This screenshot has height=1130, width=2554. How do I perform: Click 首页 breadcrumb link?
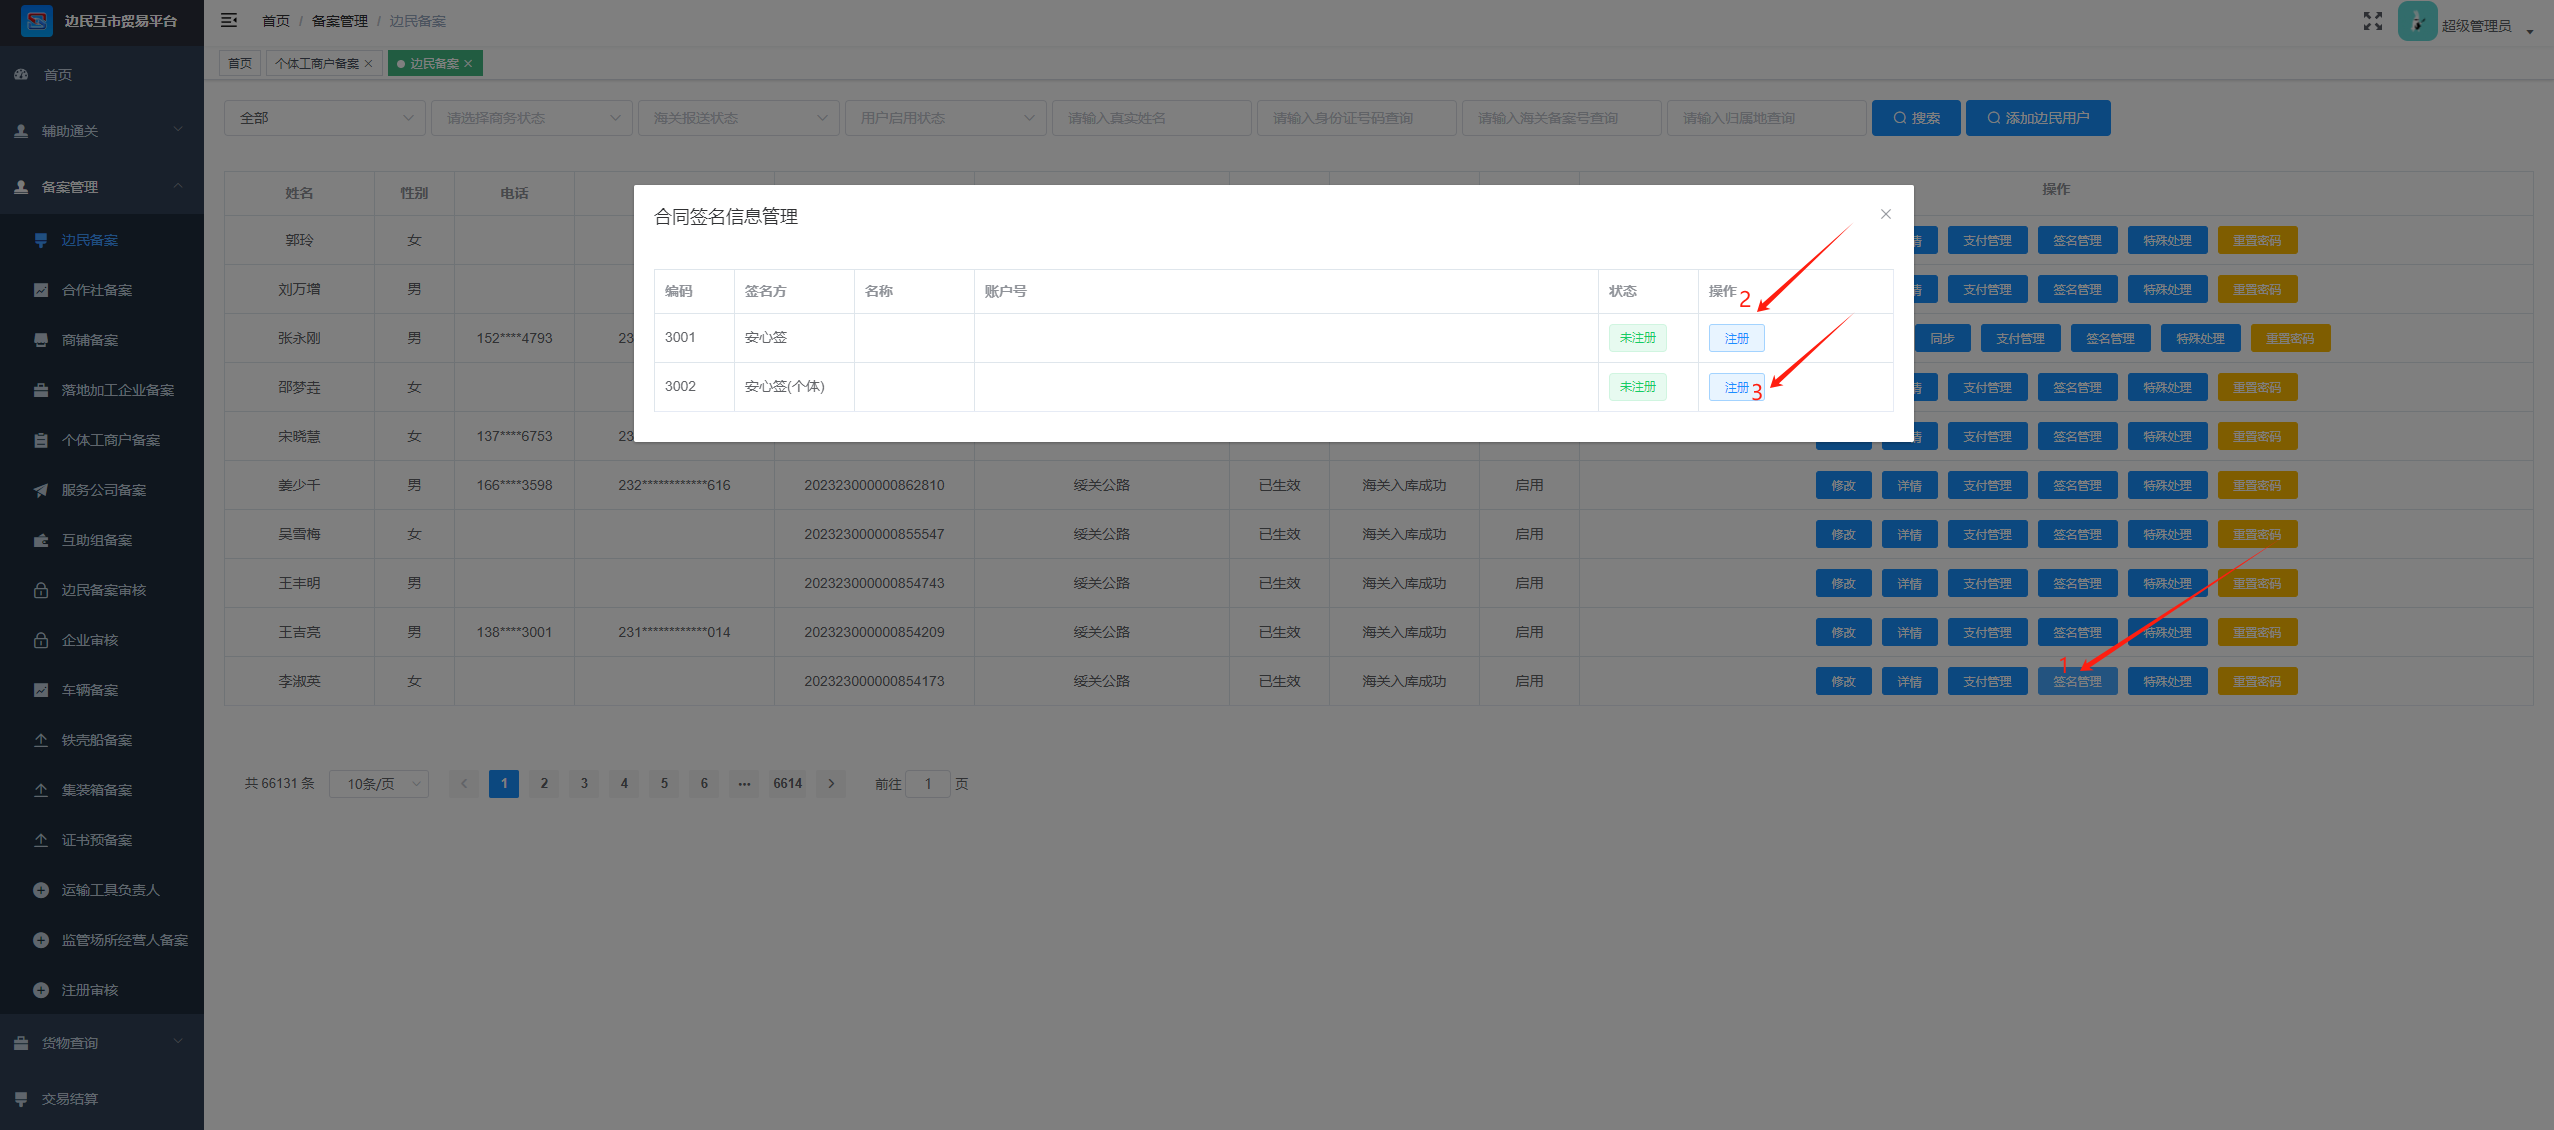(276, 21)
